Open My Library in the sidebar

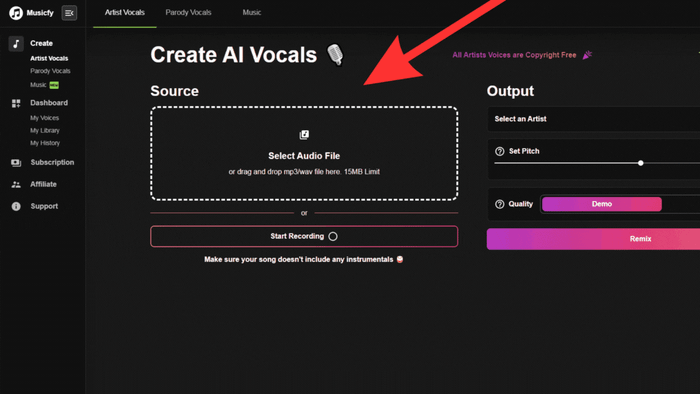[45, 131]
